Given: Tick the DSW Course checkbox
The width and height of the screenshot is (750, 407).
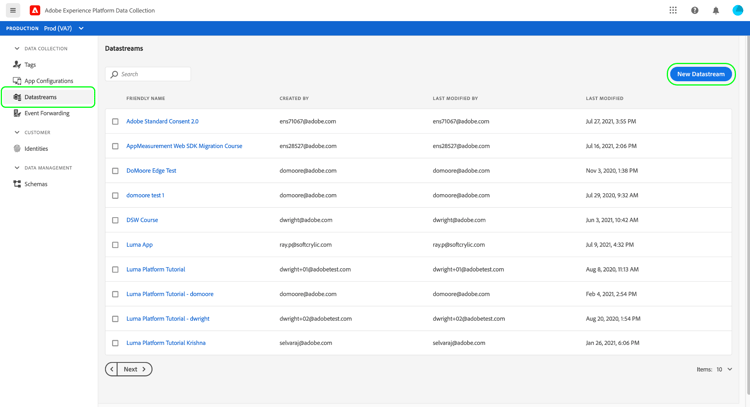Looking at the screenshot, I should 115,220.
